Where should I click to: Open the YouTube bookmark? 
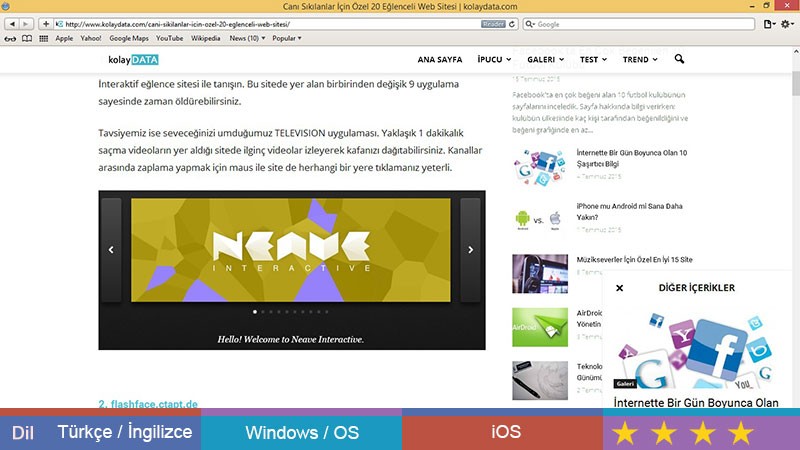(x=169, y=38)
